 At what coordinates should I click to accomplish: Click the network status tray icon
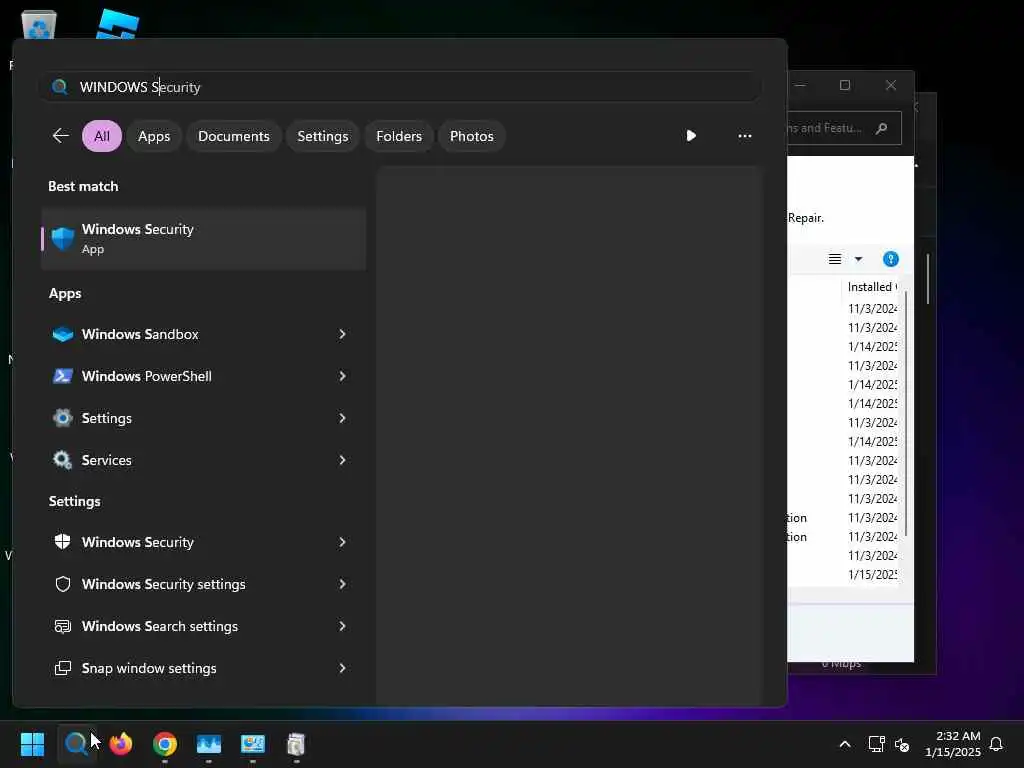876,744
